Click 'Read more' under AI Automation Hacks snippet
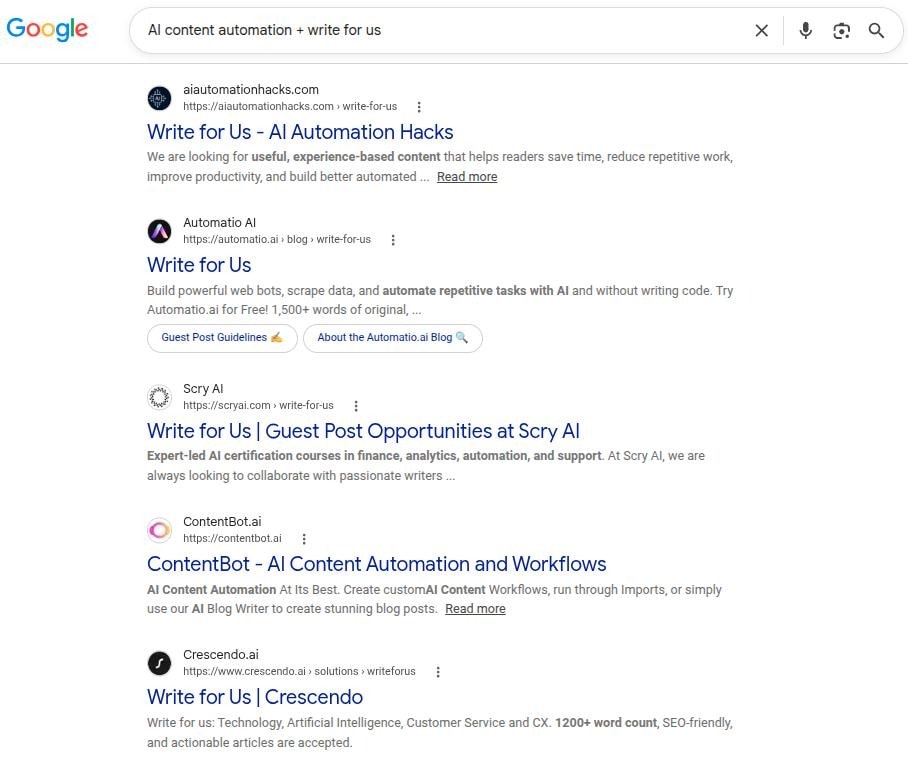The image size is (908, 757). [x=467, y=177]
